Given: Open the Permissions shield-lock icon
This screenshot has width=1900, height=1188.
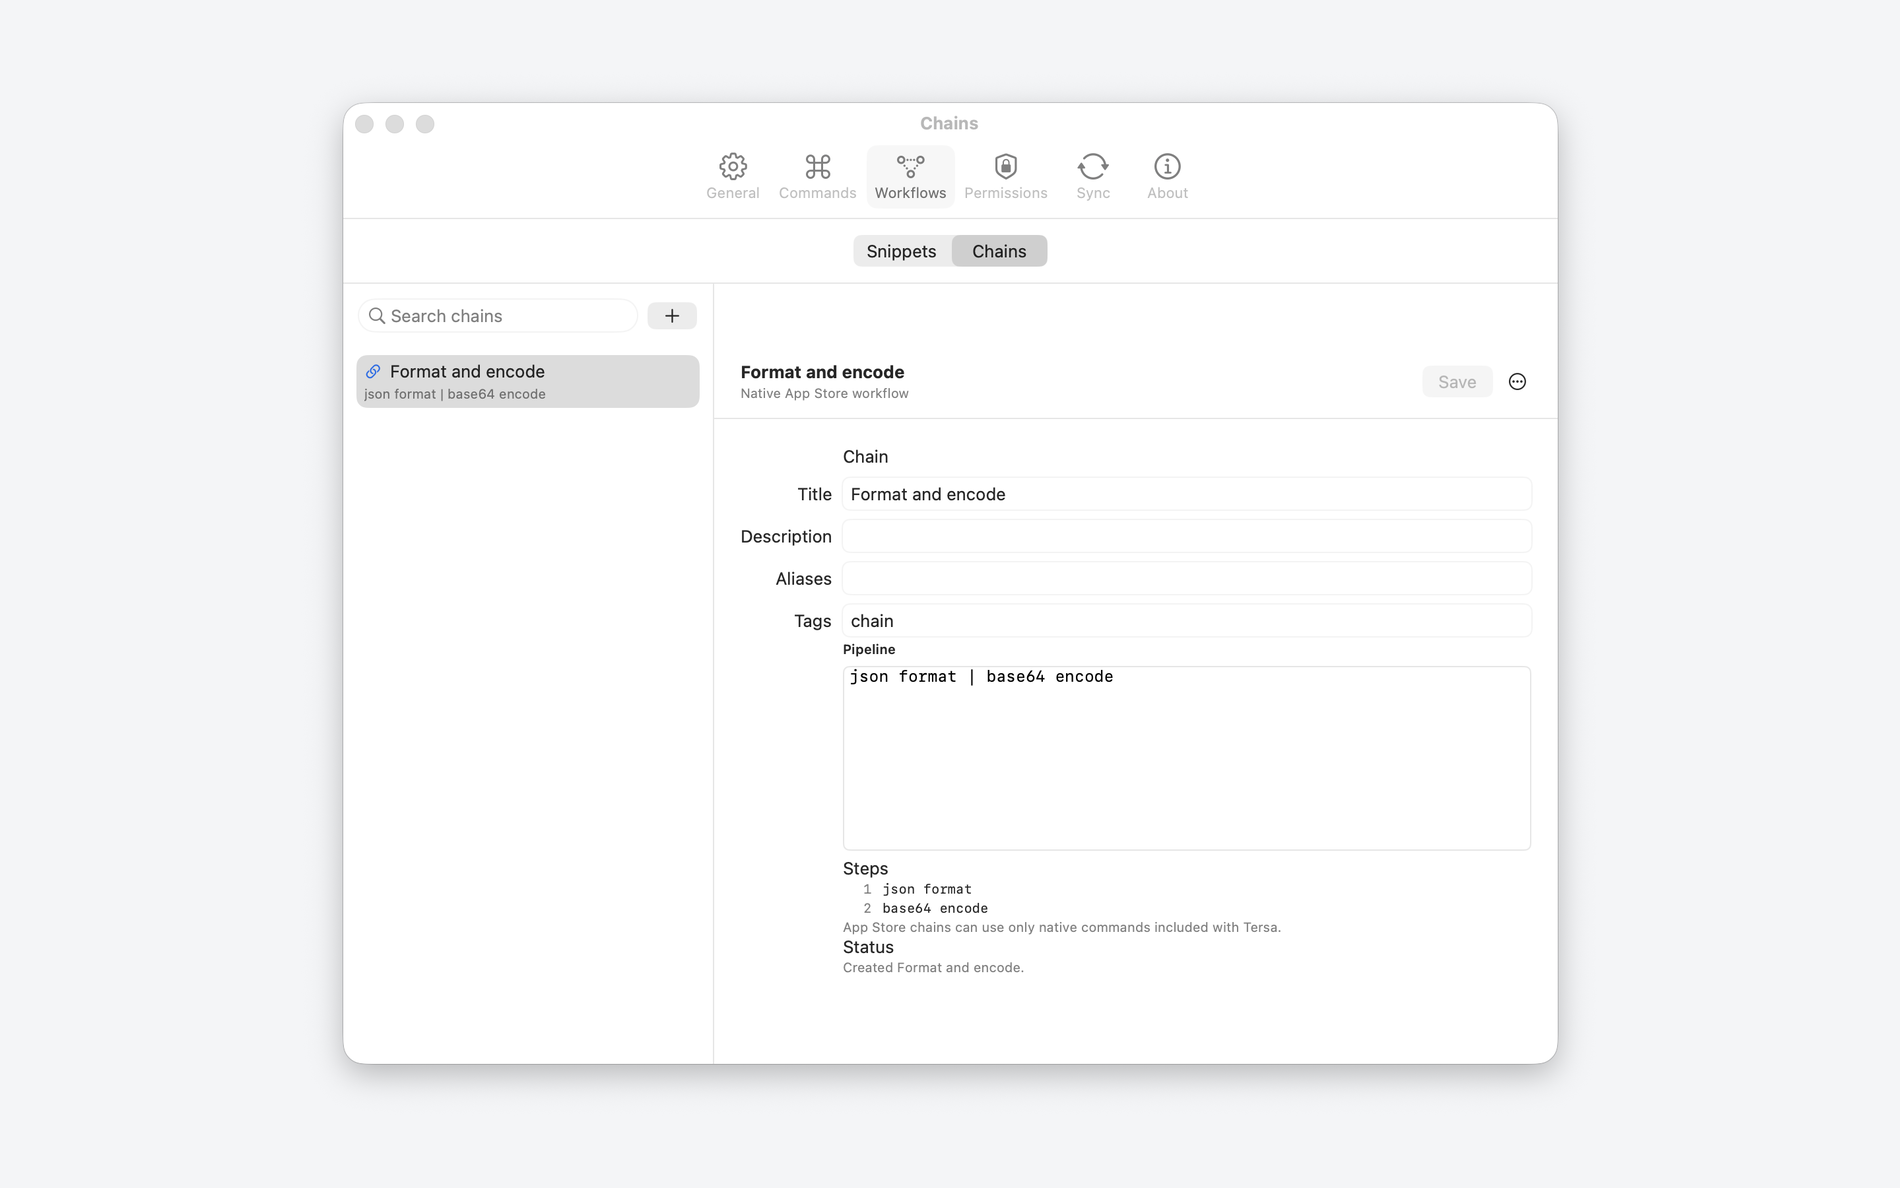Looking at the screenshot, I should coord(1005,166).
